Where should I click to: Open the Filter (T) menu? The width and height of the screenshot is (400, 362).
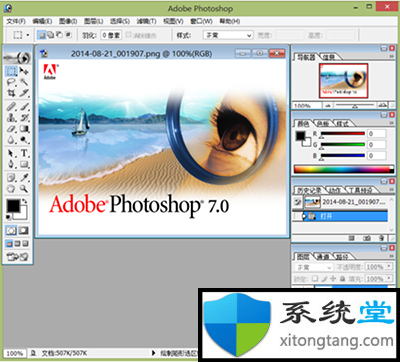coord(146,21)
